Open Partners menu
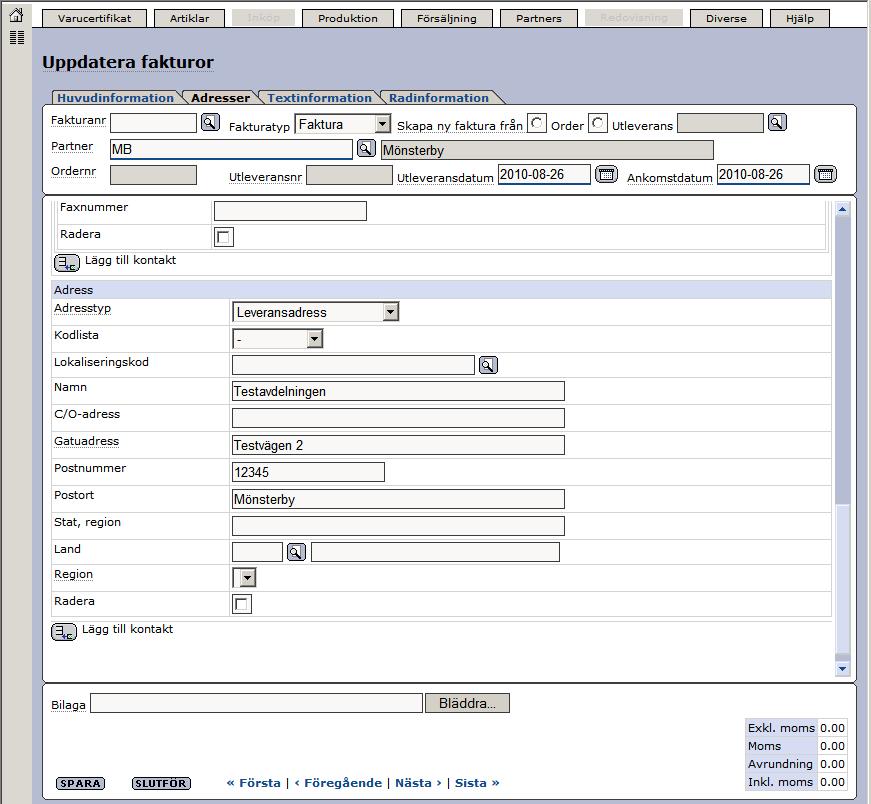 pyautogui.click(x=539, y=18)
